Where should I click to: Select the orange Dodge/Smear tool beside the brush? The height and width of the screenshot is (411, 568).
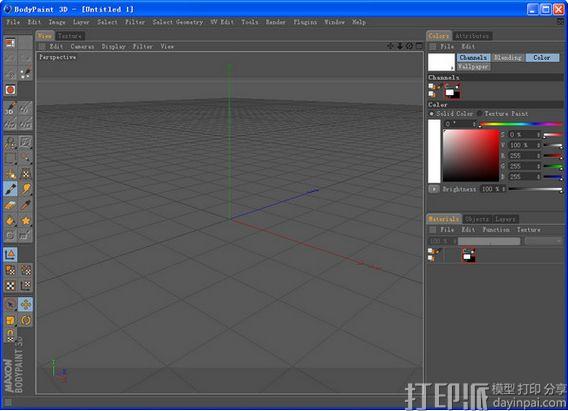pos(25,189)
